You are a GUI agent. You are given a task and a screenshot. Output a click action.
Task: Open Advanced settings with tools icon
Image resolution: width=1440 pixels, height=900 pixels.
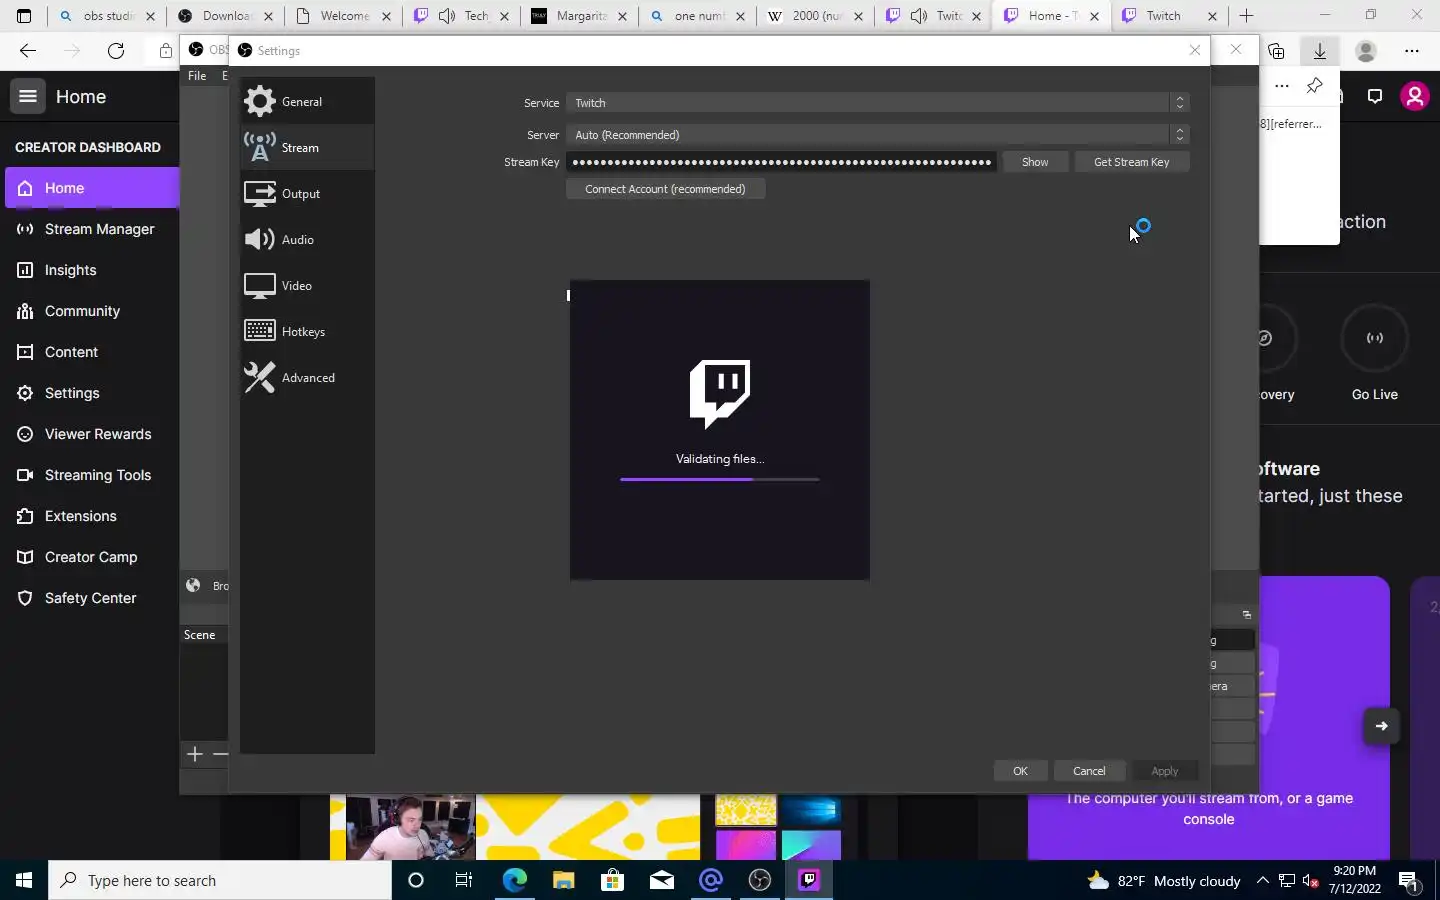[307, 377]
